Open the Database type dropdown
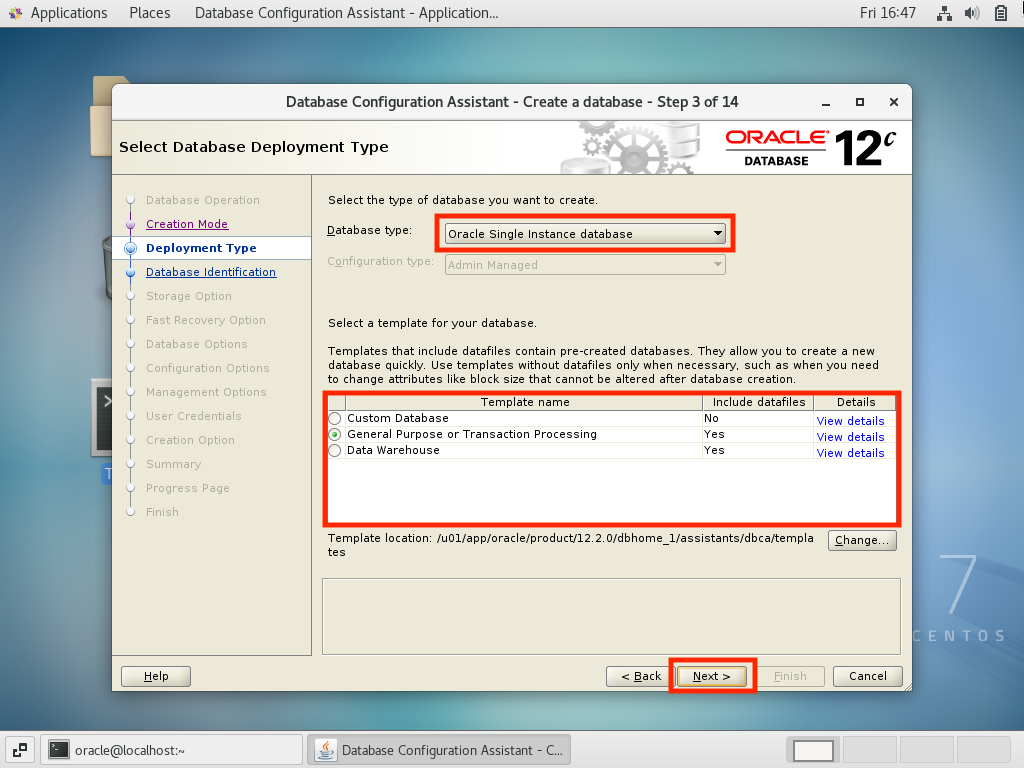This screenshot has height=768, width=1024. pyautogui.click(x=585, y=234)
